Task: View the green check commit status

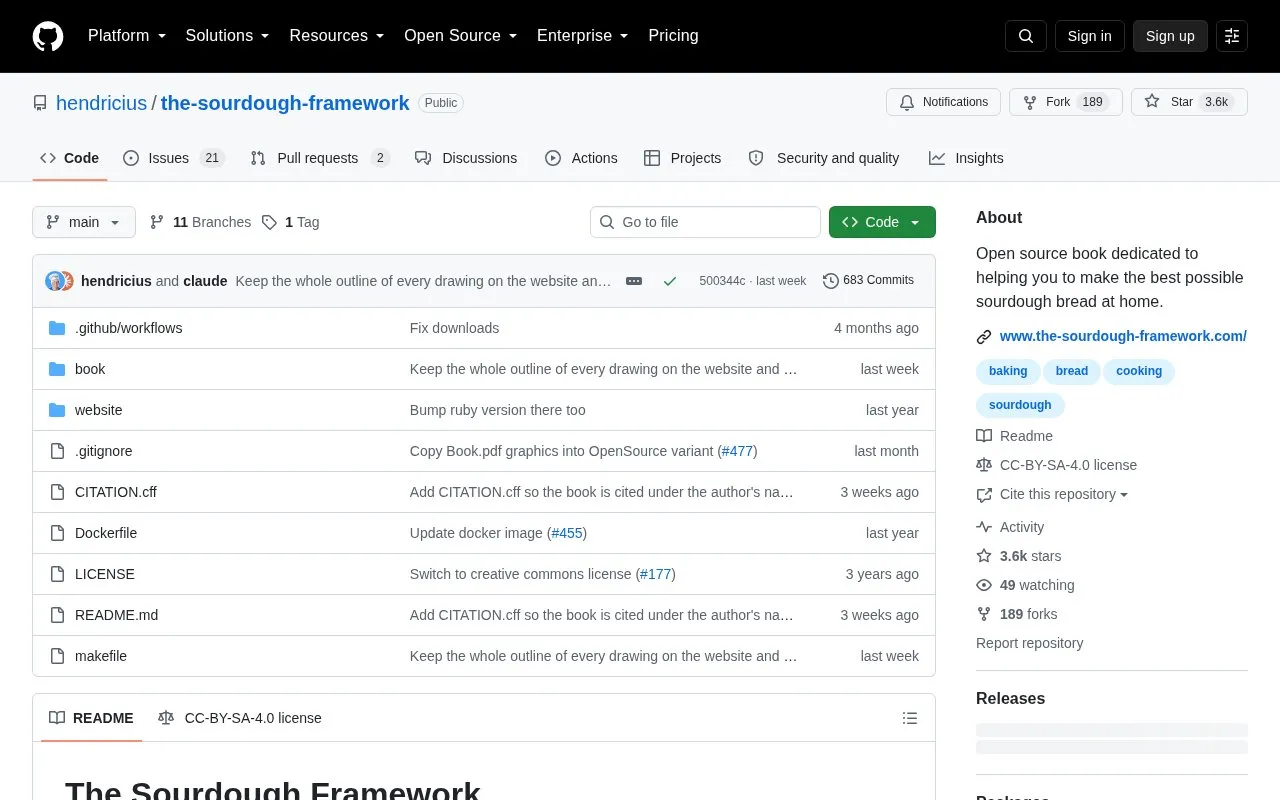Action: [x=670, y=281]
